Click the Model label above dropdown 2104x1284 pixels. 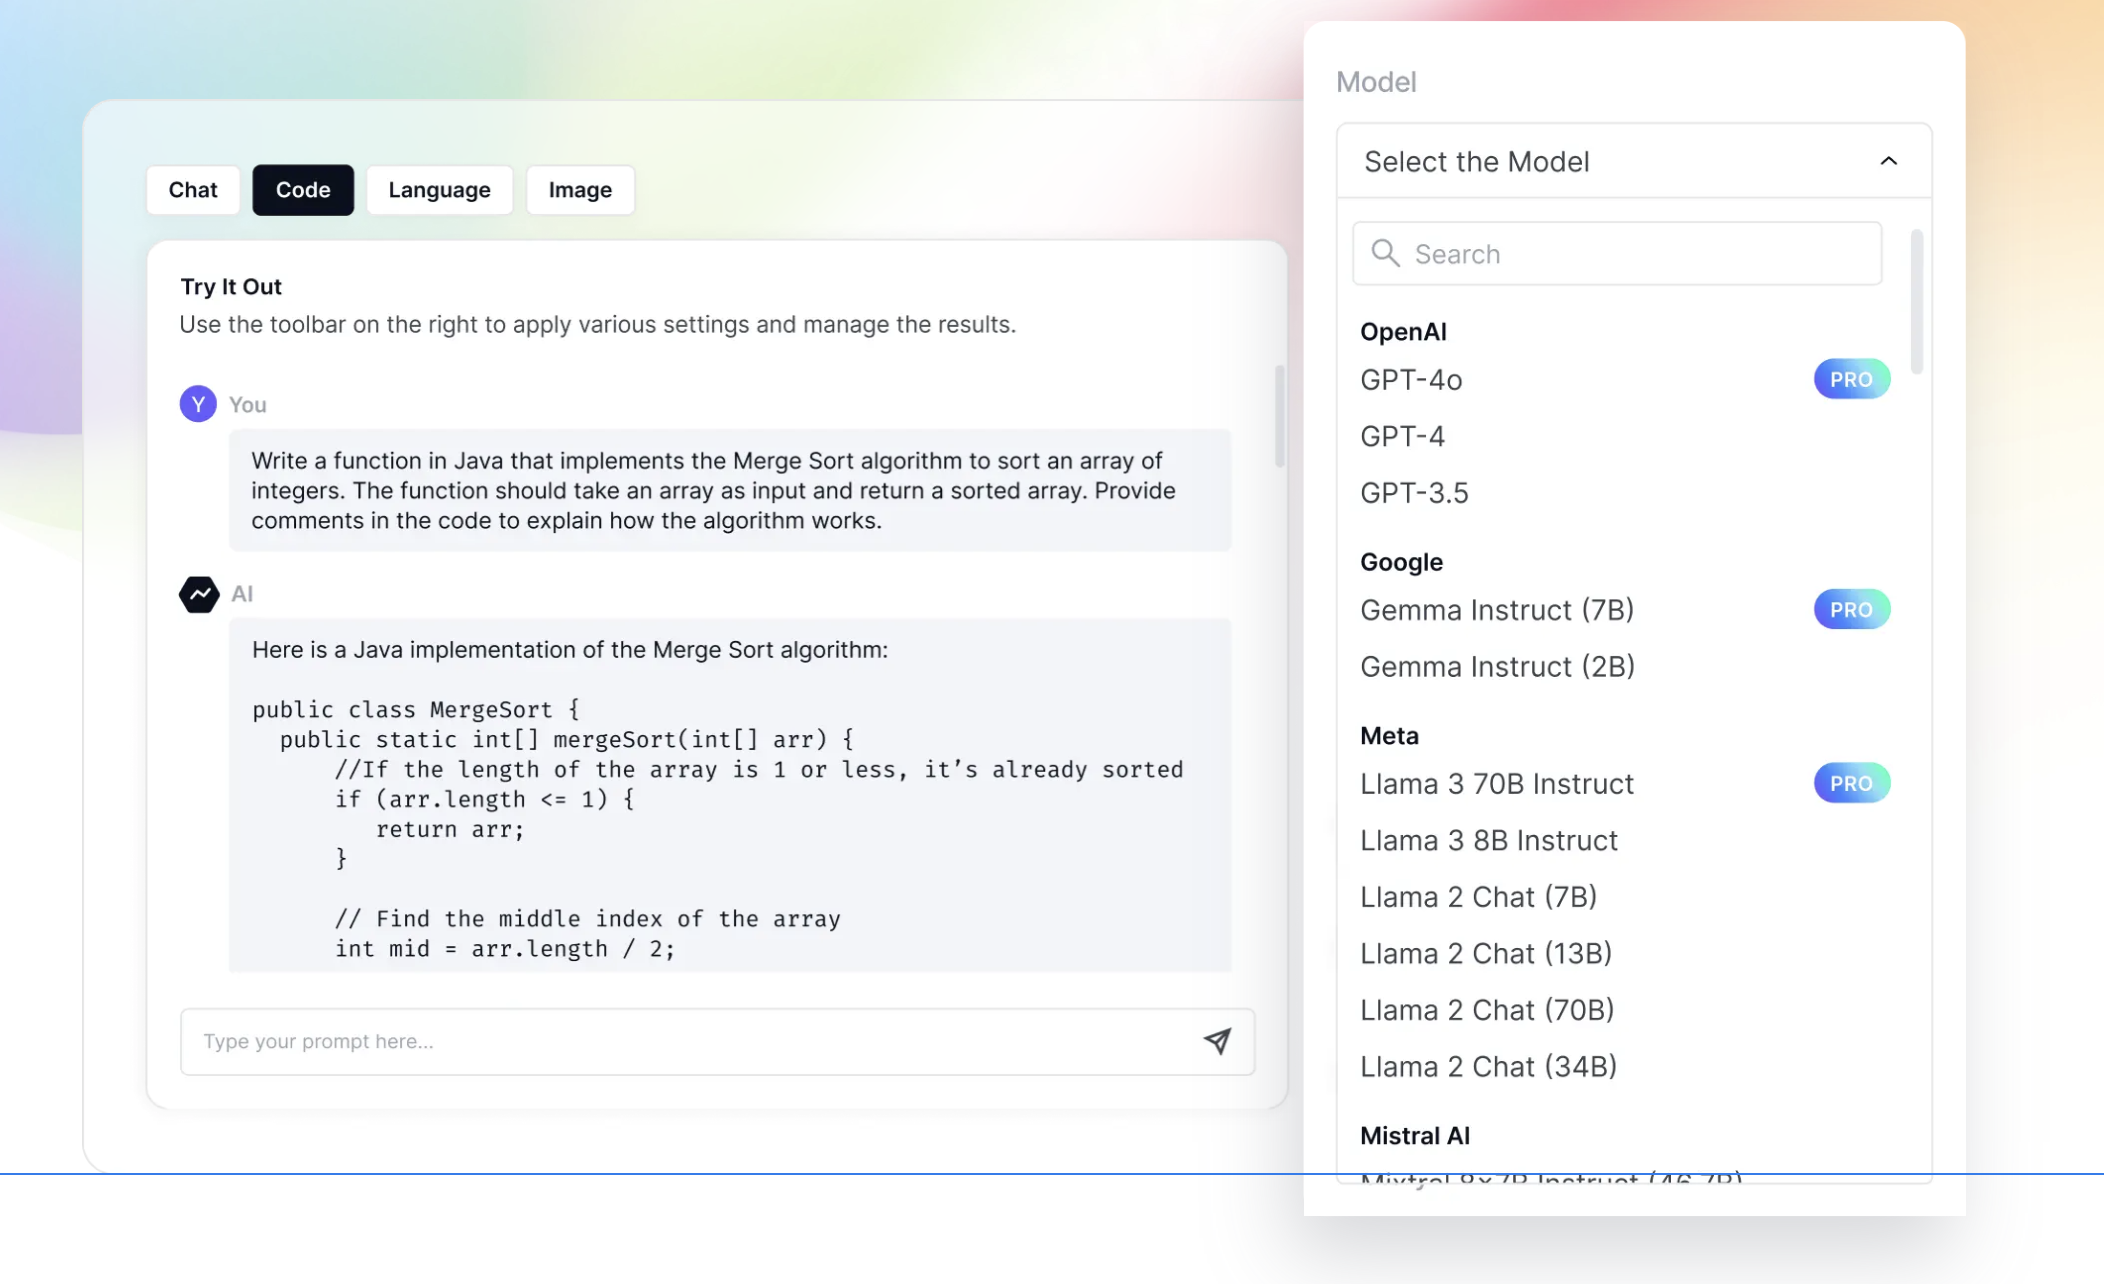(1376, 82)
